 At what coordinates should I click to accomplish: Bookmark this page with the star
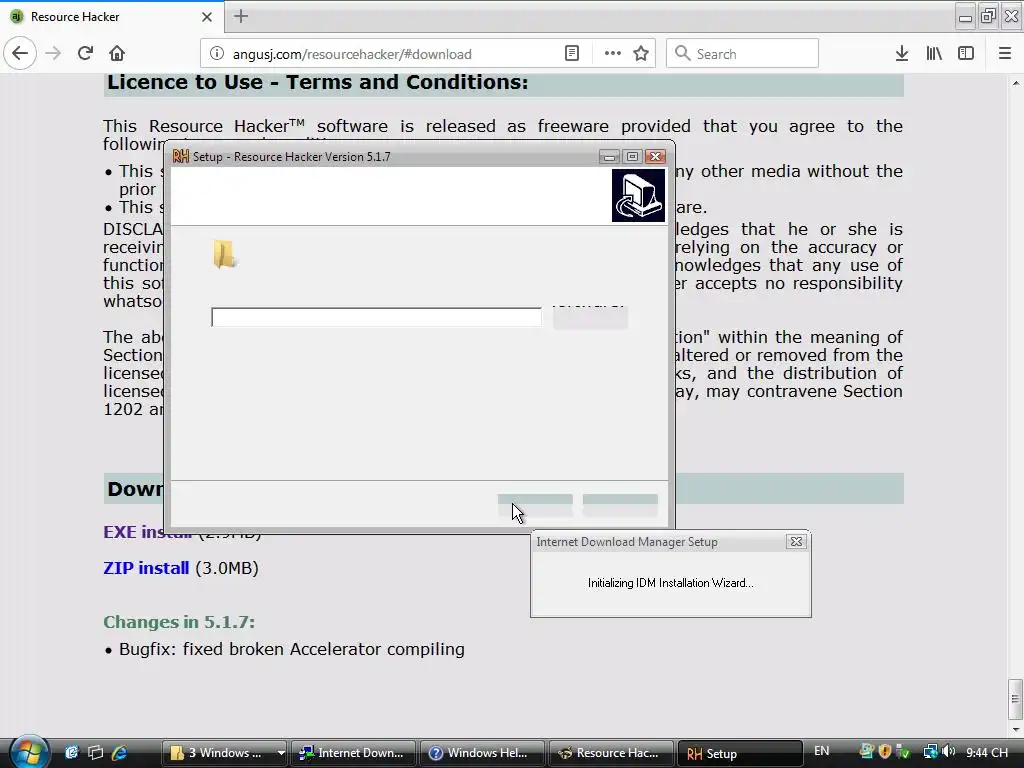[641, 54]
